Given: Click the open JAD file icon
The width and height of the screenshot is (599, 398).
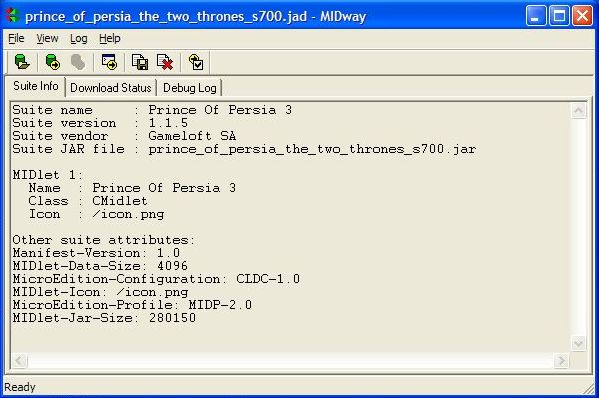Looking at the screenshot, I should pyautogui.click(x=22, y=62).
